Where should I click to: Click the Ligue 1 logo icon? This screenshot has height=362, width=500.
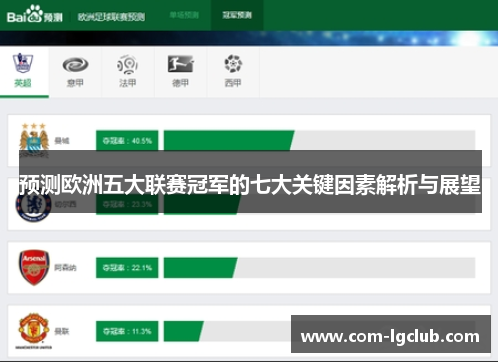click(127, 64)
